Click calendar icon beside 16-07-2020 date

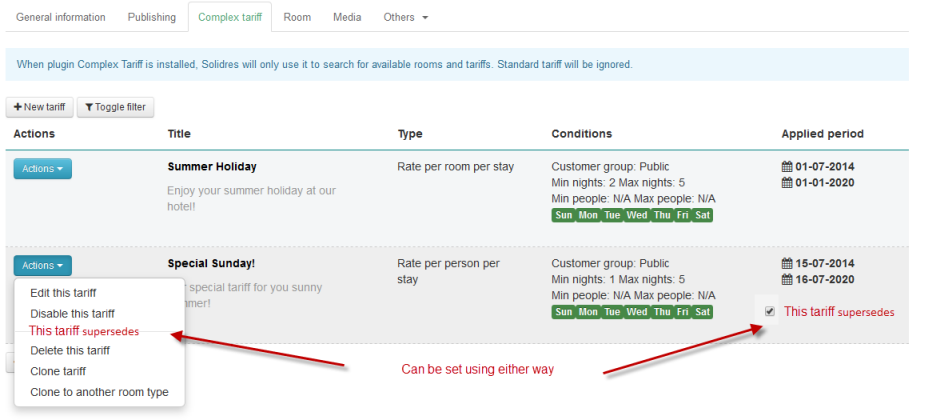point(787,280)
